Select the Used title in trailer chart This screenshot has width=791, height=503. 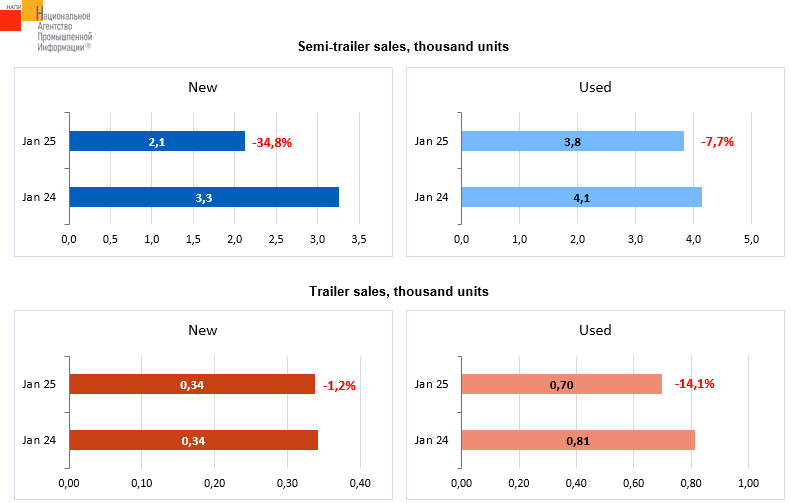[595, 330]
